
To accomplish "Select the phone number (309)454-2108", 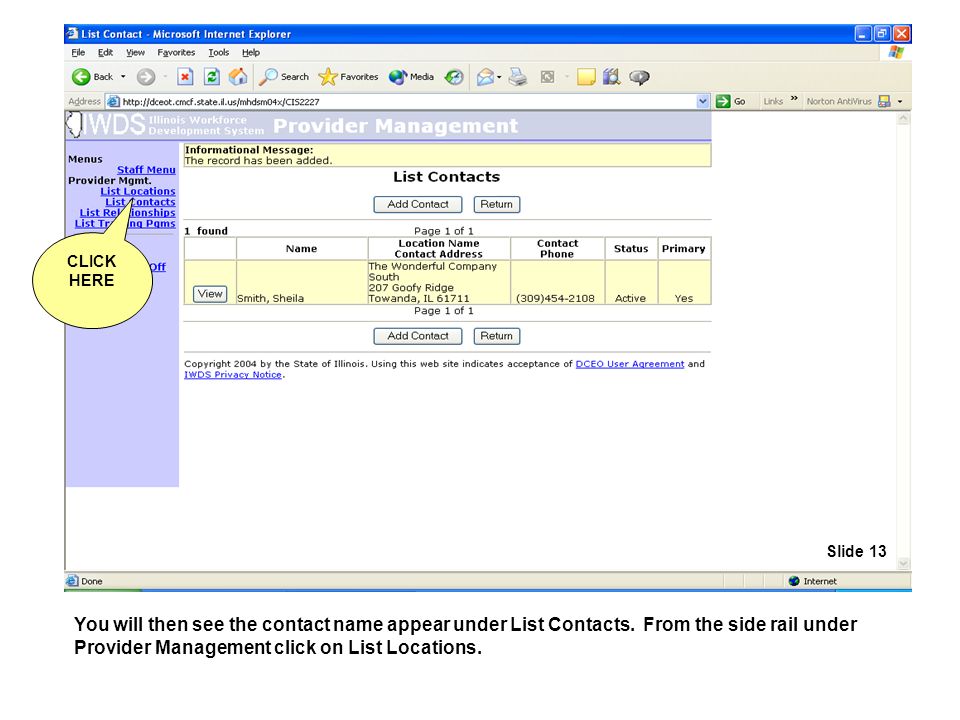I will pyautogui.click(x=555, y=298).
